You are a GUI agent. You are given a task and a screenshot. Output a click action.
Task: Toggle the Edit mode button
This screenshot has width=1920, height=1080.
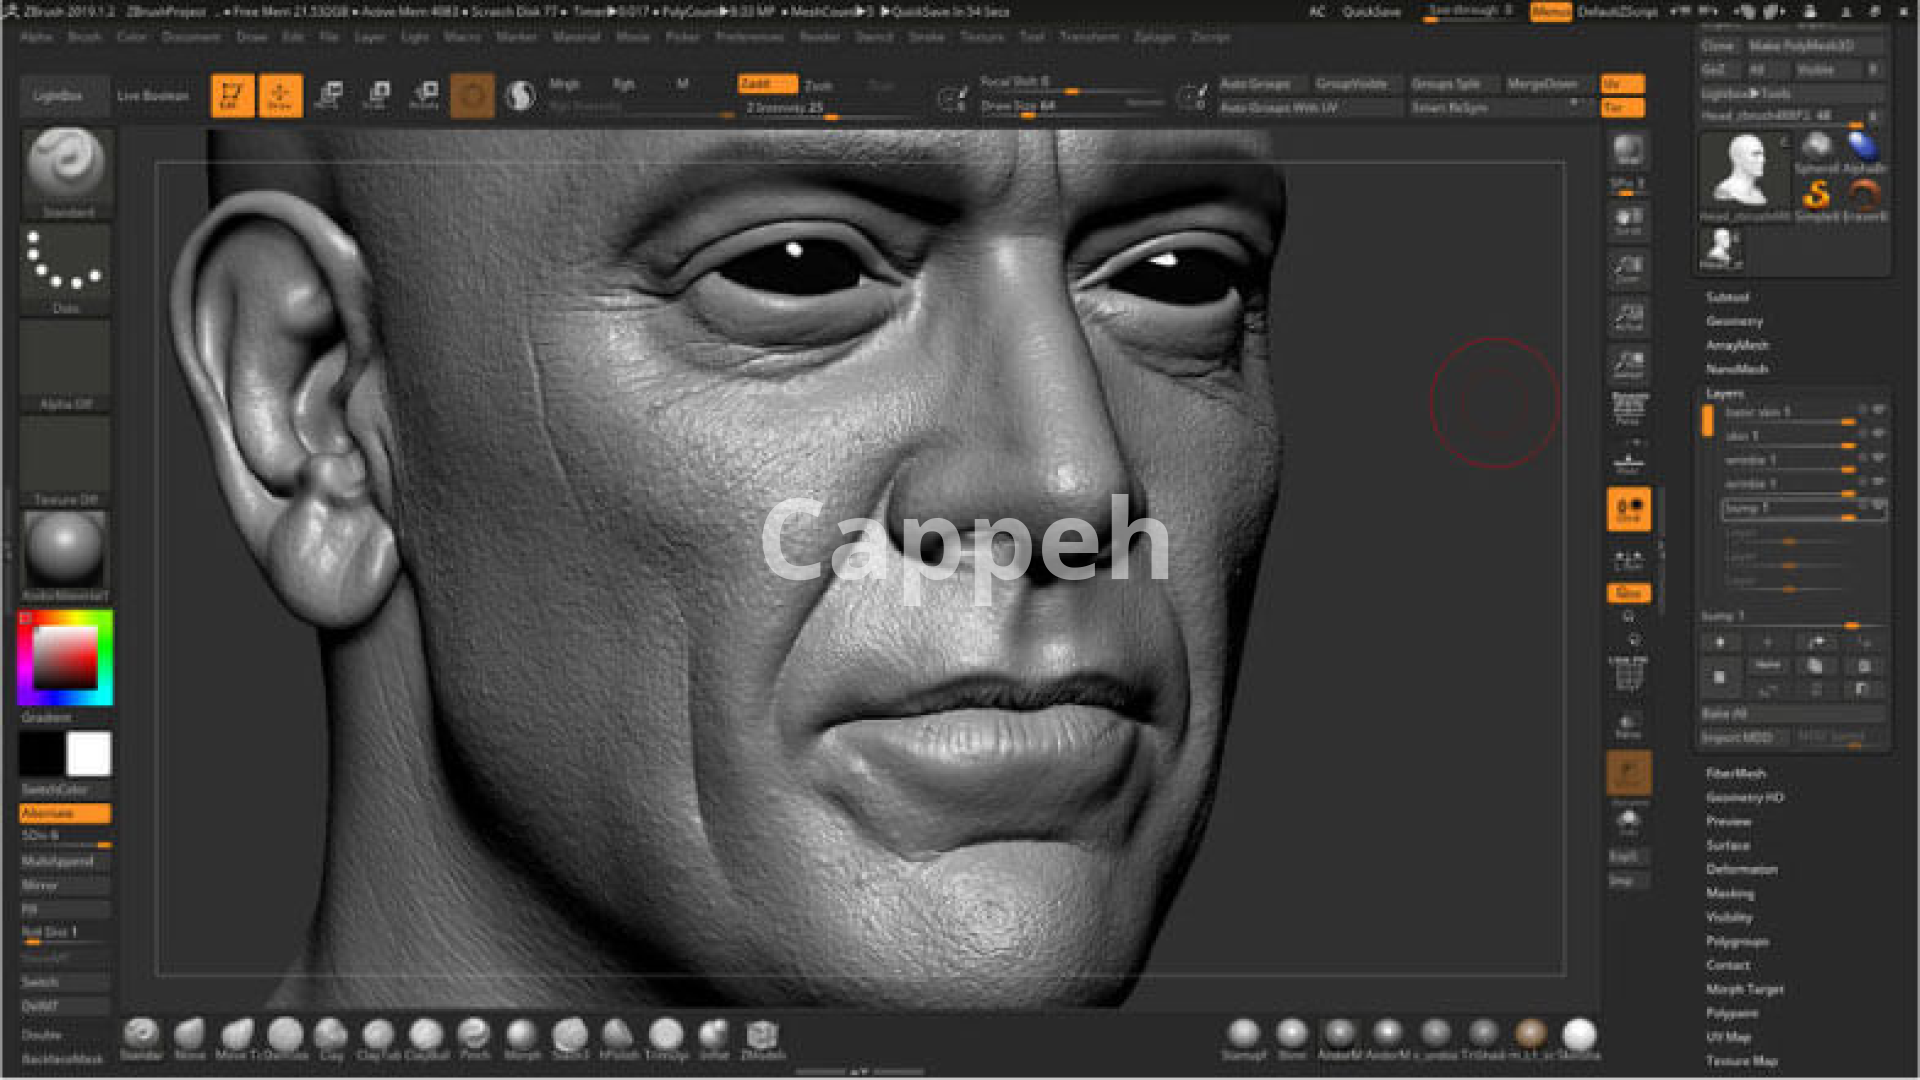click(x=232, y=95)
